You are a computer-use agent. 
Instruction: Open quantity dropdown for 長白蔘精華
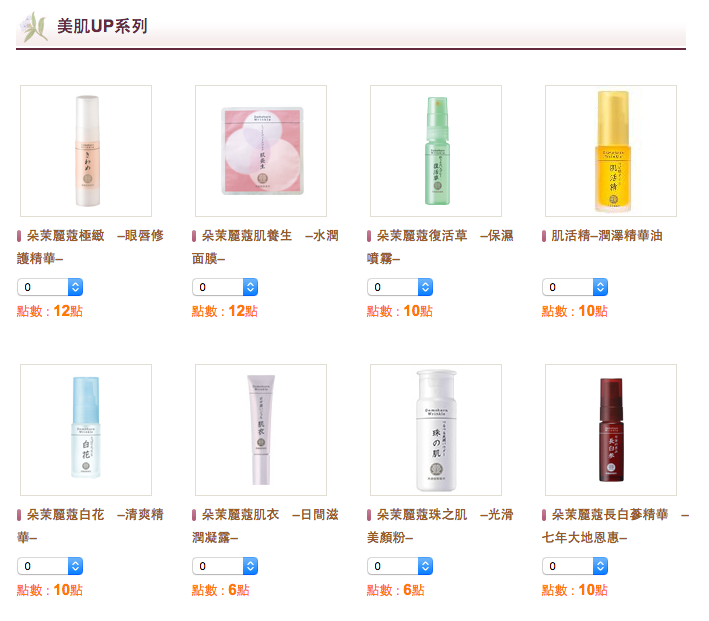pos(575,566)
